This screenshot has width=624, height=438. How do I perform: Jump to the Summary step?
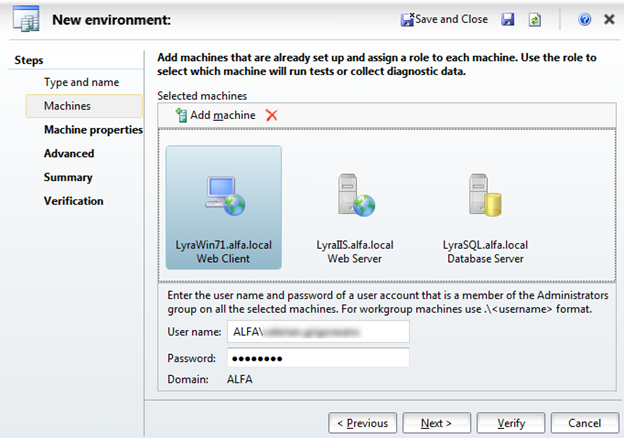click(x=68, y=177)
